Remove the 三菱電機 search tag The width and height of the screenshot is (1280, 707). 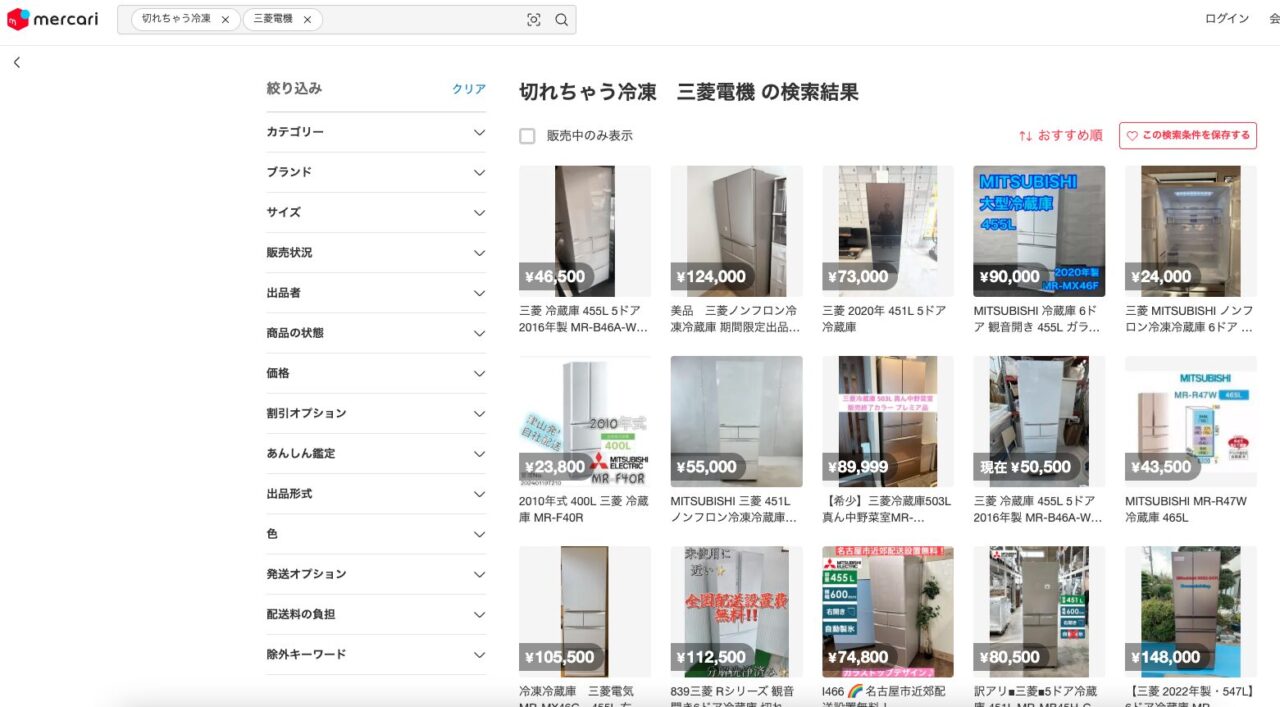pyautogui.click(x=307, y=20)
